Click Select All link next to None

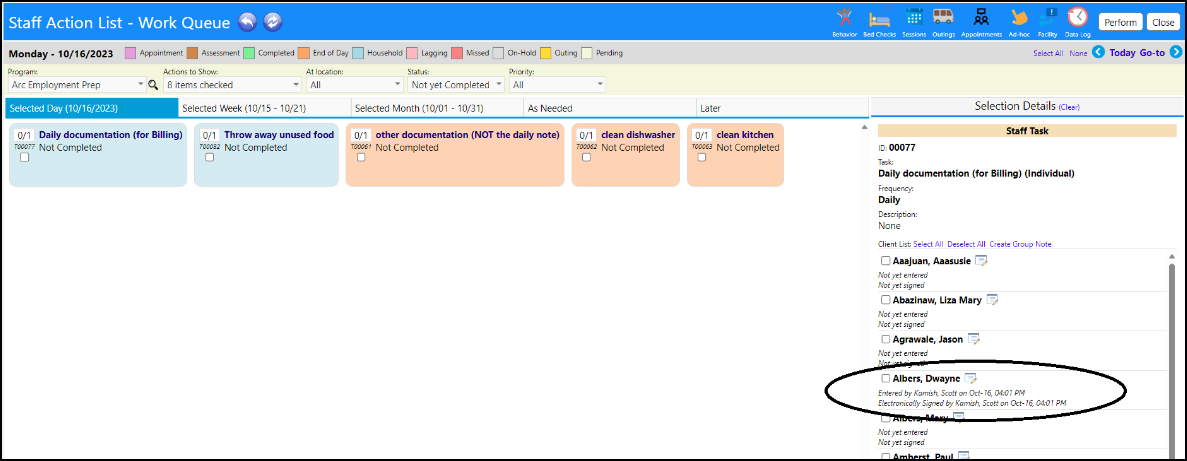[1048, 53]
